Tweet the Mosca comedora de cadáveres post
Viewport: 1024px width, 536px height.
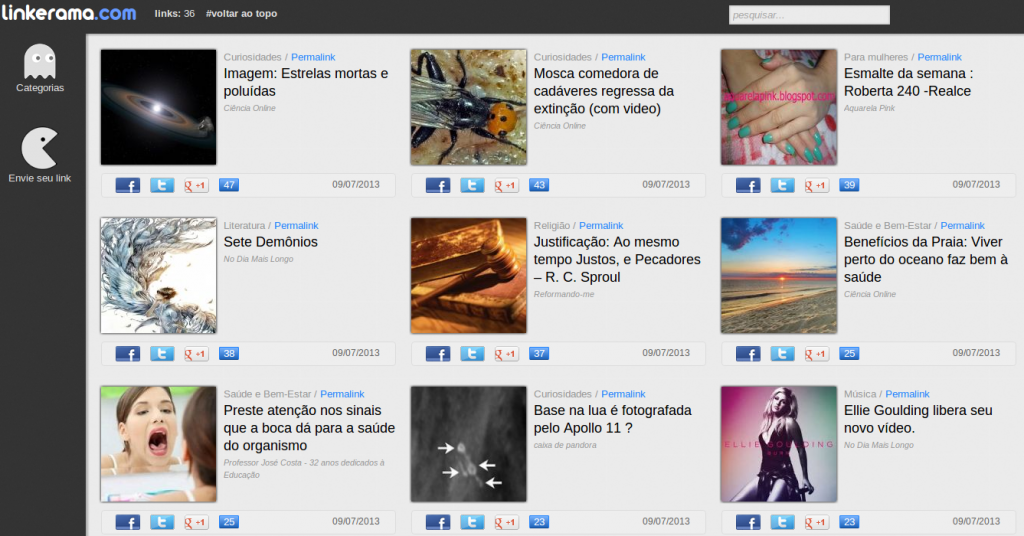[x=472, y=185]
